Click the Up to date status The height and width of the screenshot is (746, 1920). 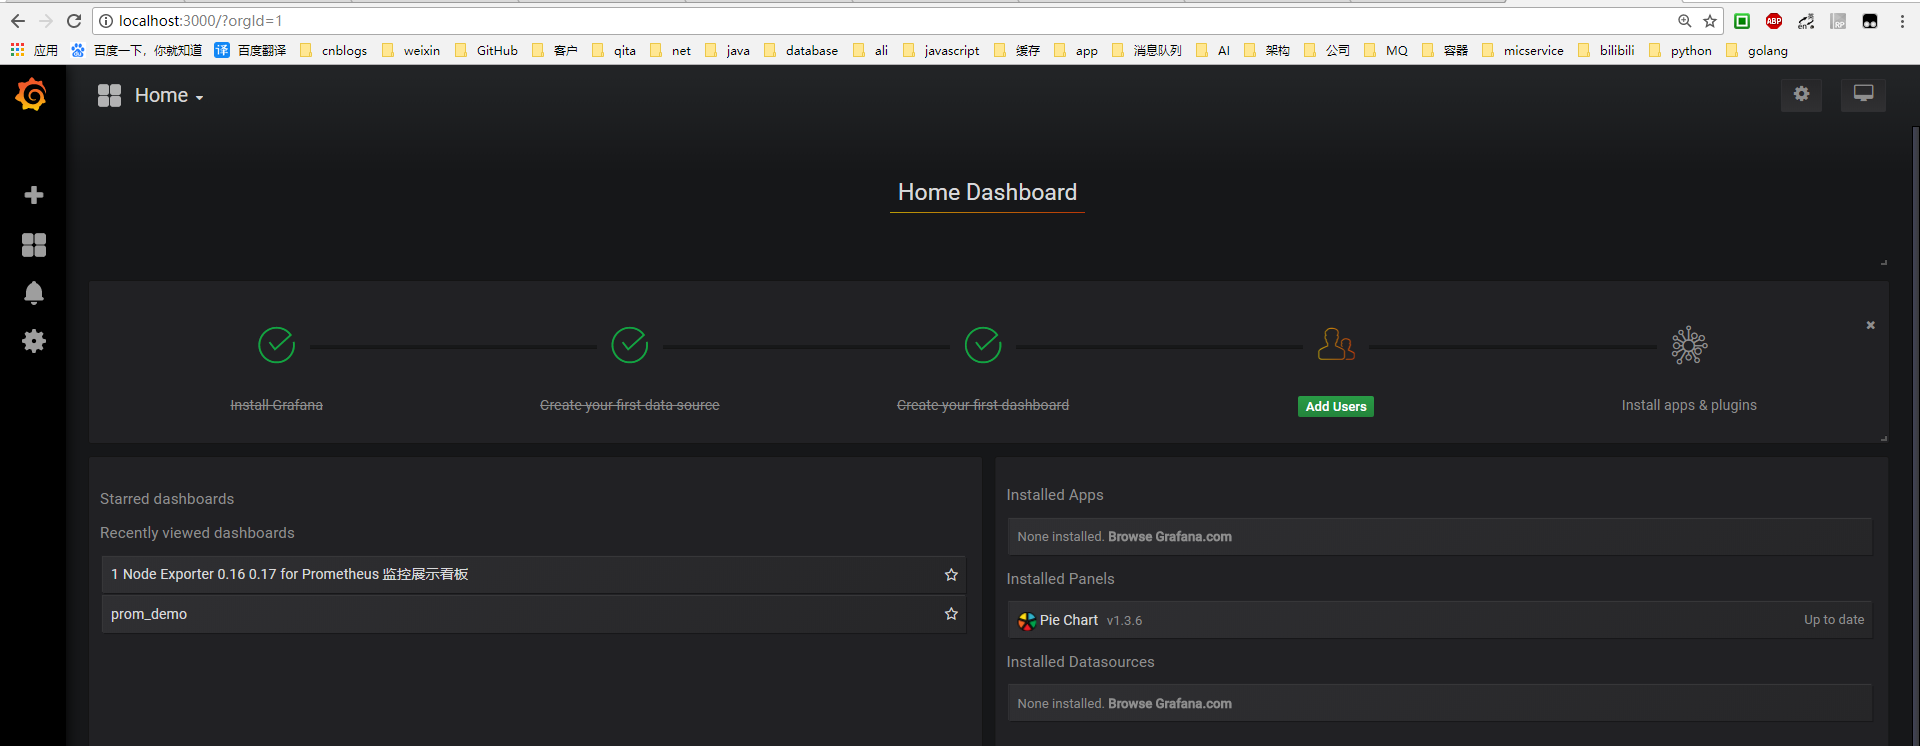(x=1834, y=620)
